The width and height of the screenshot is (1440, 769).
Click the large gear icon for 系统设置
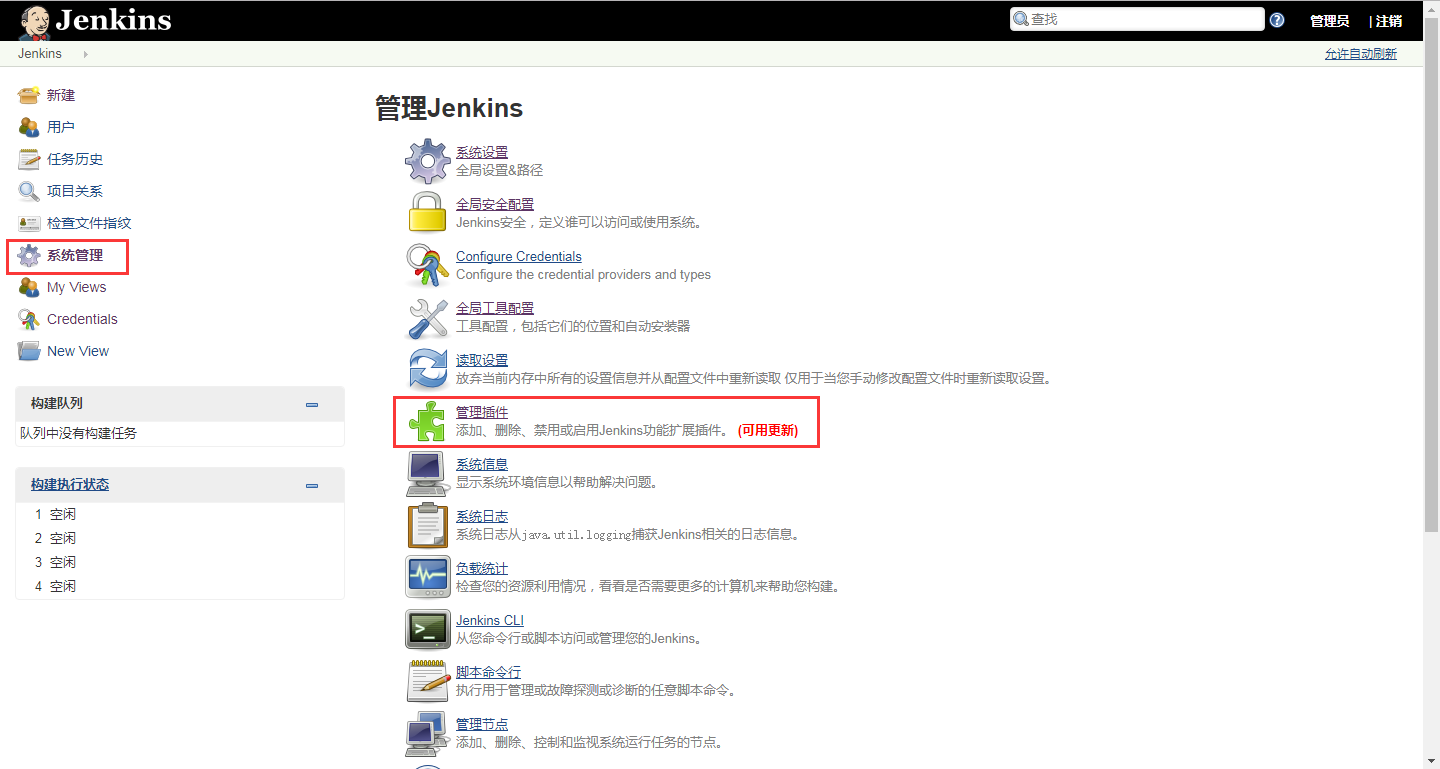[428, 161]
